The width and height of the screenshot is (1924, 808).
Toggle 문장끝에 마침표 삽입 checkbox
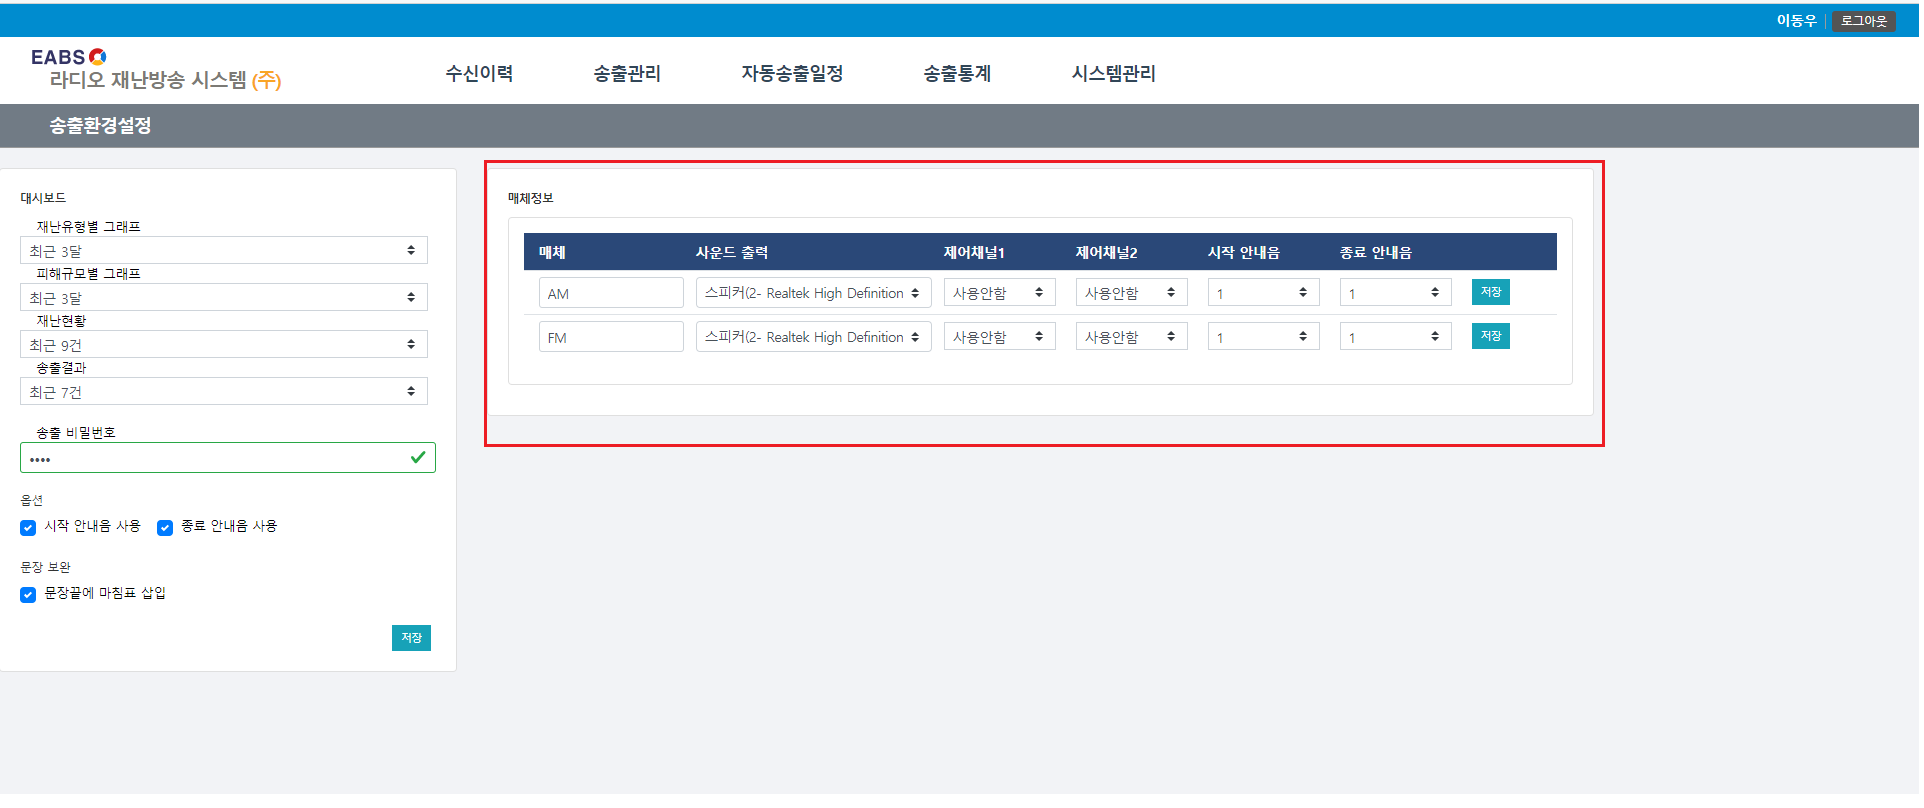28,595
